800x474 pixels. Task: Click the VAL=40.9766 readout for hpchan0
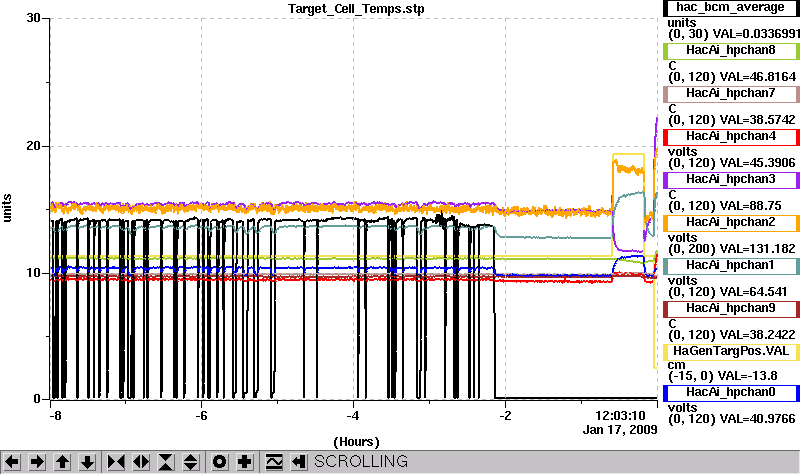point(758,419)
